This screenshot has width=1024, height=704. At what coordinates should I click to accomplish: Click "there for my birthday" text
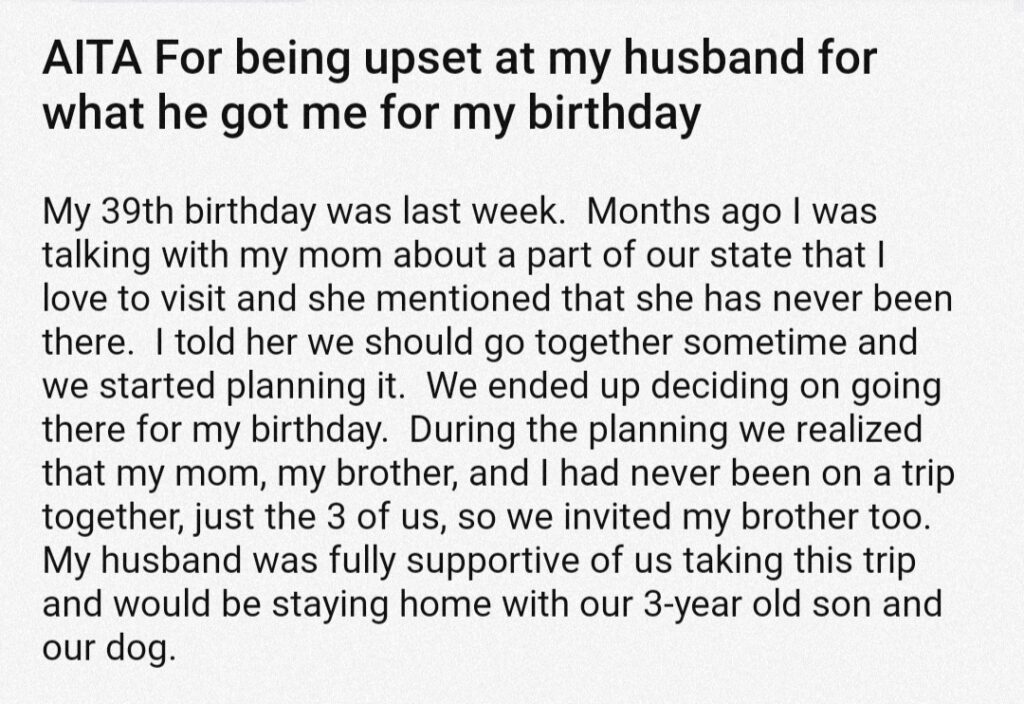tap(214, 430)
